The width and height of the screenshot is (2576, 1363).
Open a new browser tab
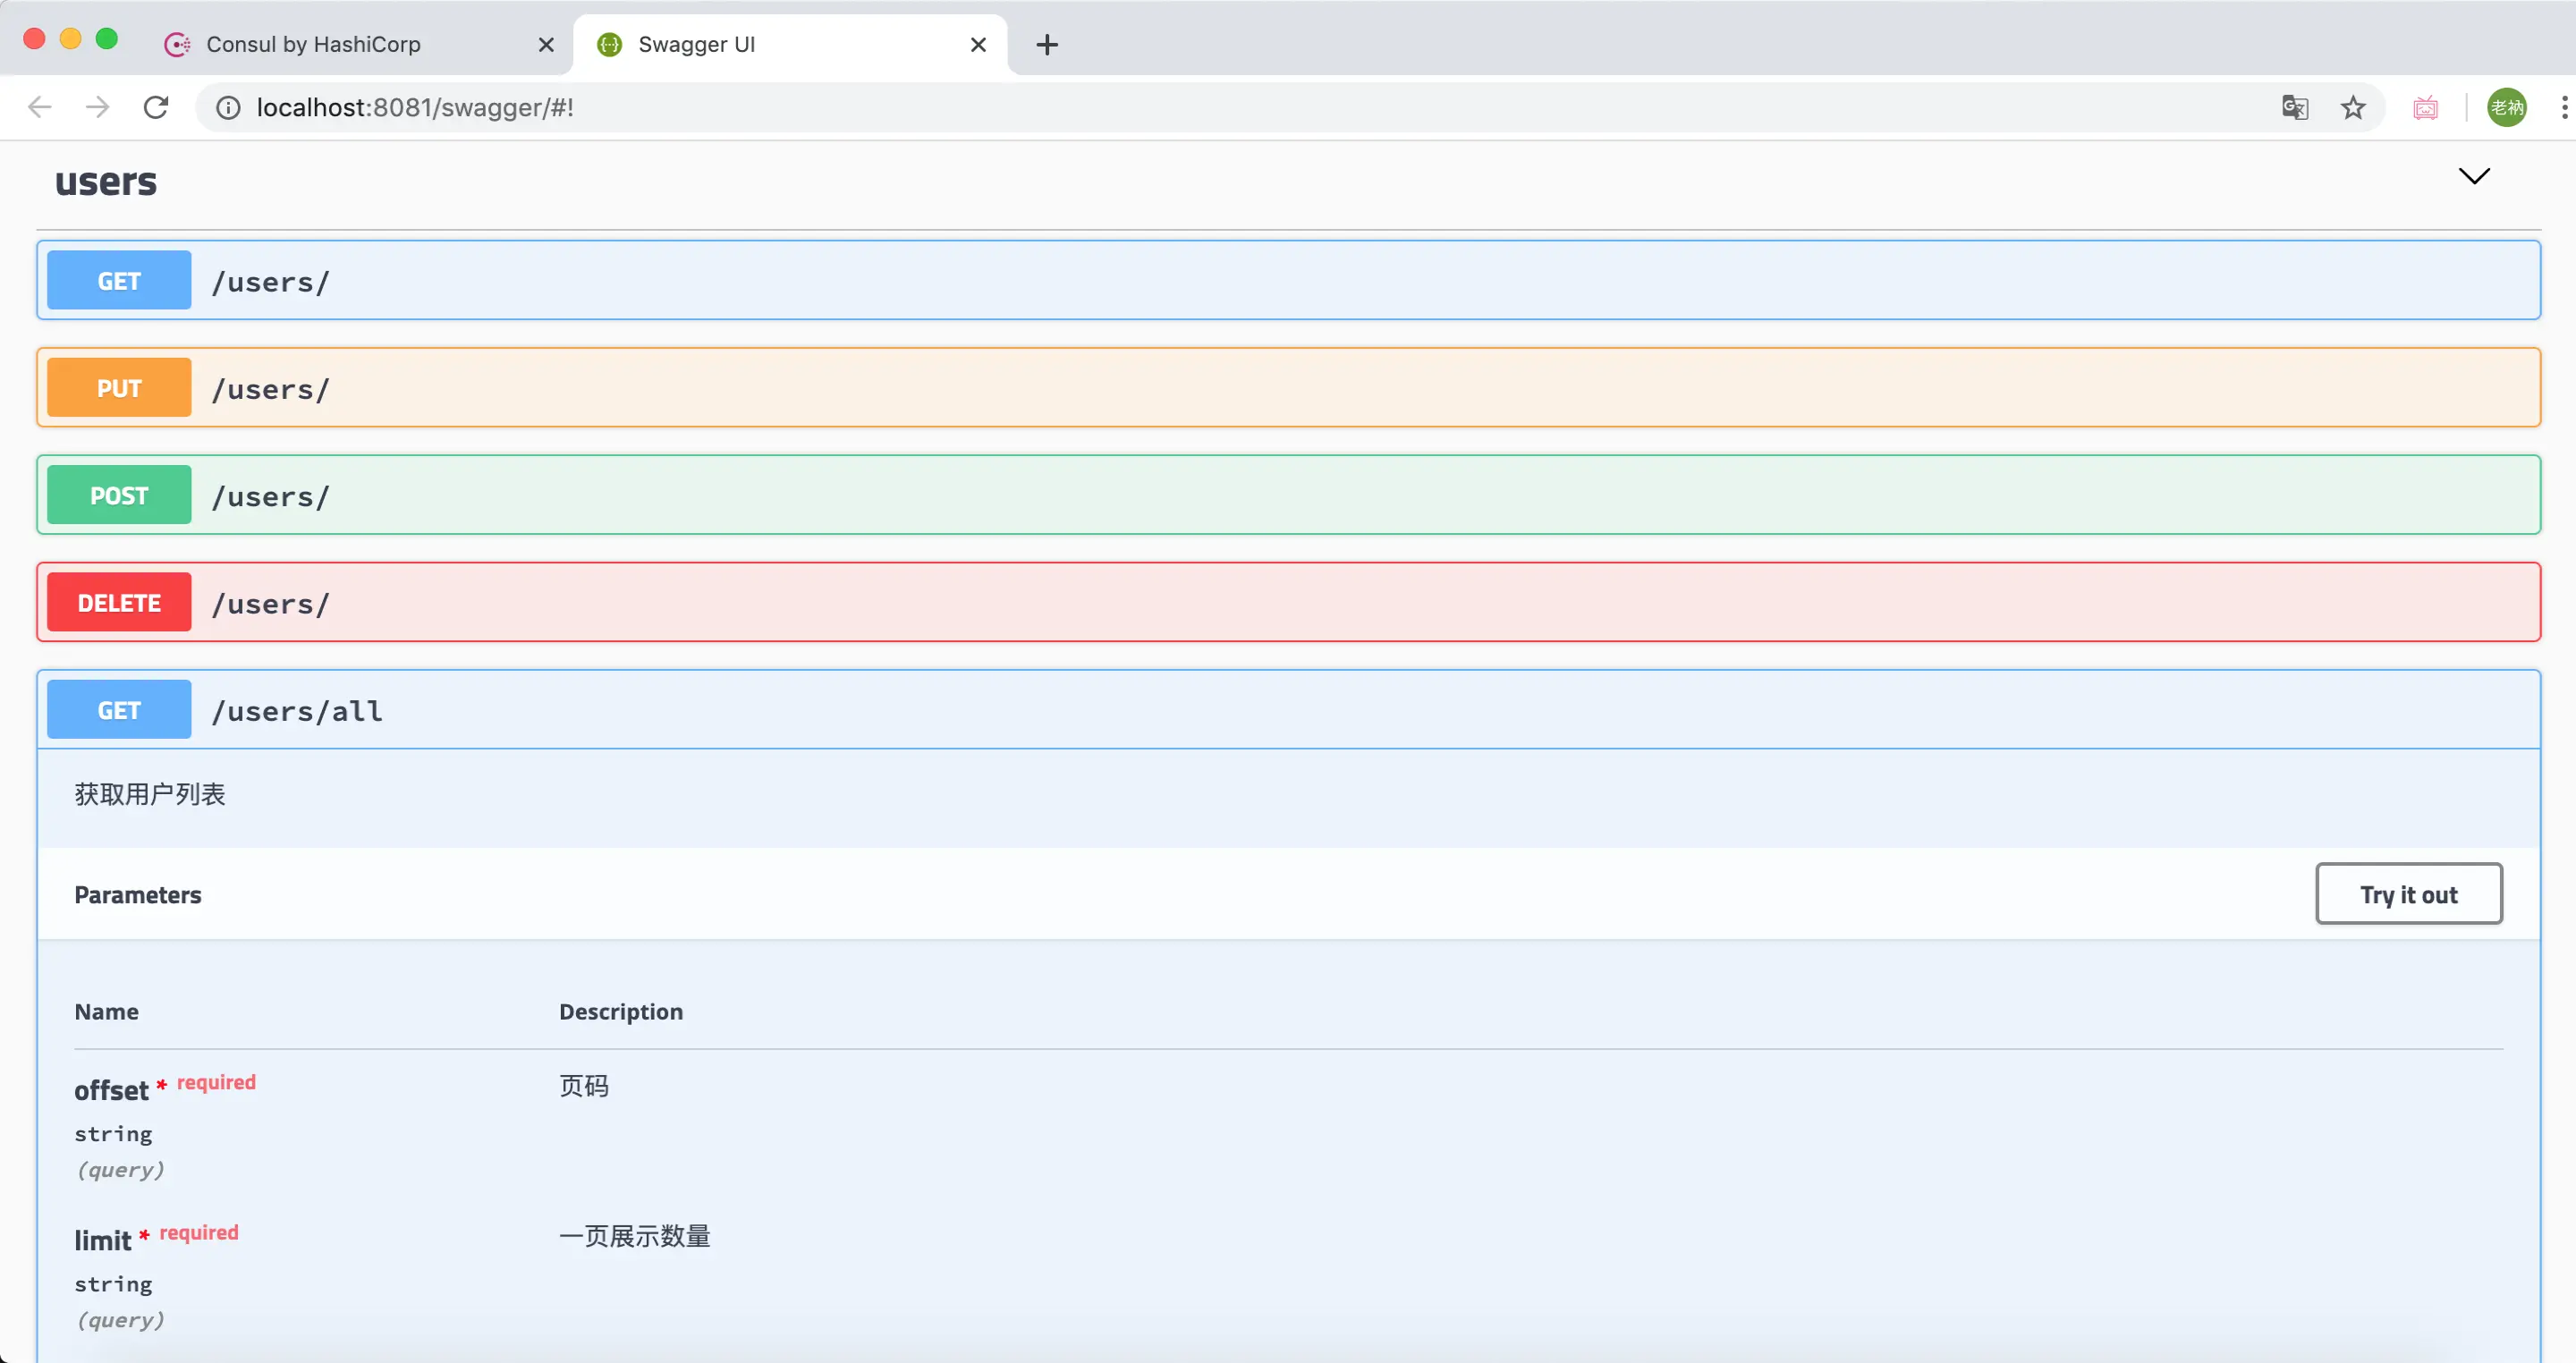click(1046, 44)
